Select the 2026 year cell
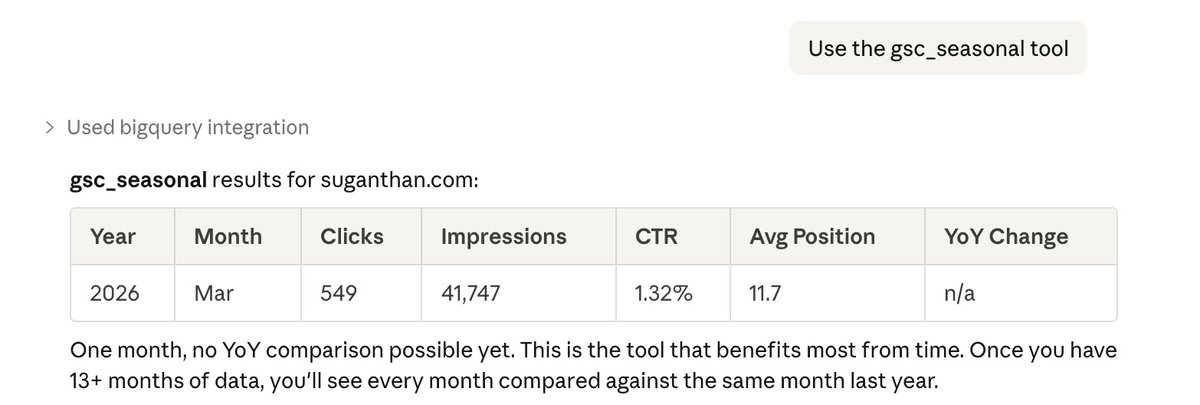 [x=114, y=294]
